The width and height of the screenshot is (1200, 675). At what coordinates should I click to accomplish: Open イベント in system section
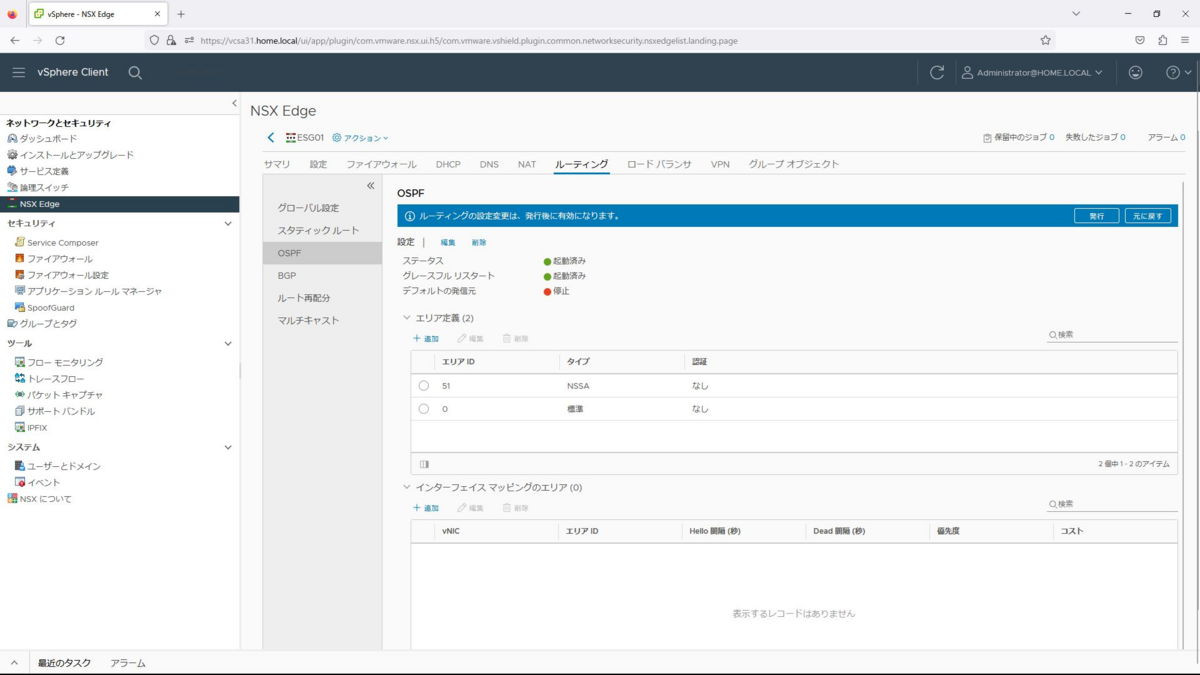43,483
